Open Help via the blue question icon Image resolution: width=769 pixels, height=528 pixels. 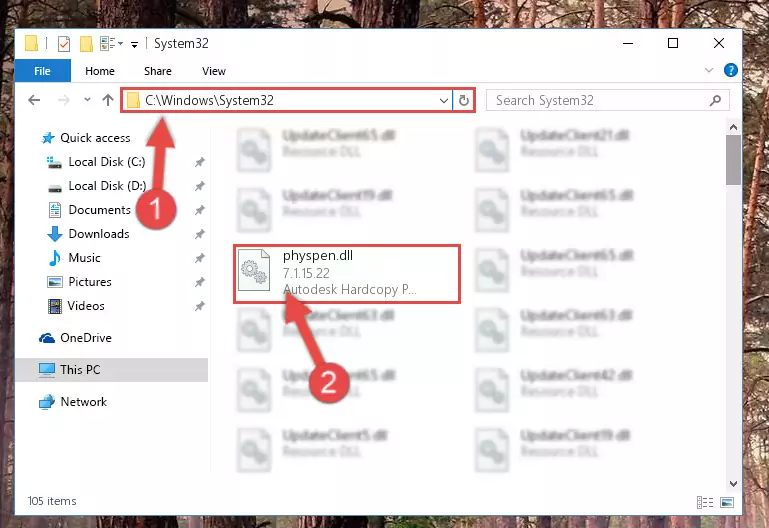point(730,70)
